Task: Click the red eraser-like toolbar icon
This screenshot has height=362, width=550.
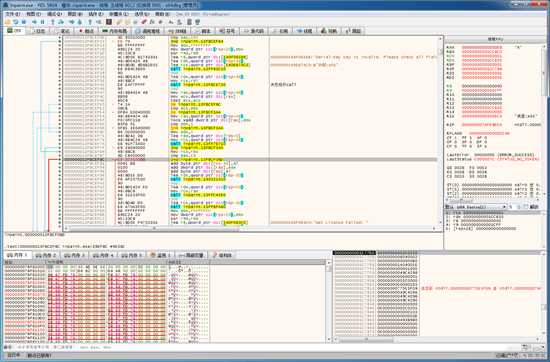Action: pyautogui.click(x=144, y=22)
